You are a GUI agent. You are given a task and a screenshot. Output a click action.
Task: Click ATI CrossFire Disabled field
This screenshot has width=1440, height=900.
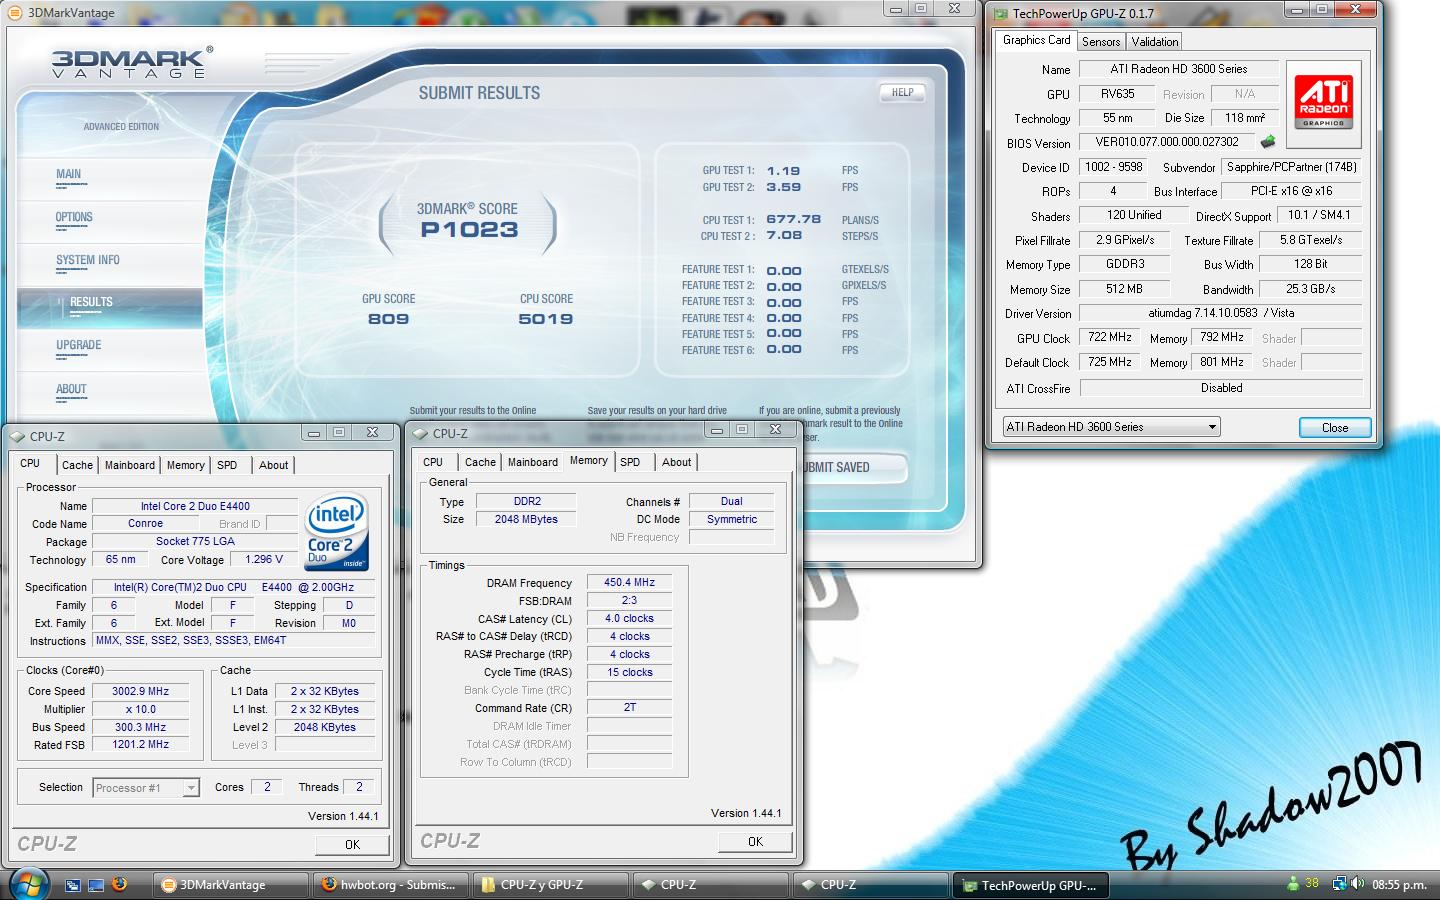(1222, 388)
